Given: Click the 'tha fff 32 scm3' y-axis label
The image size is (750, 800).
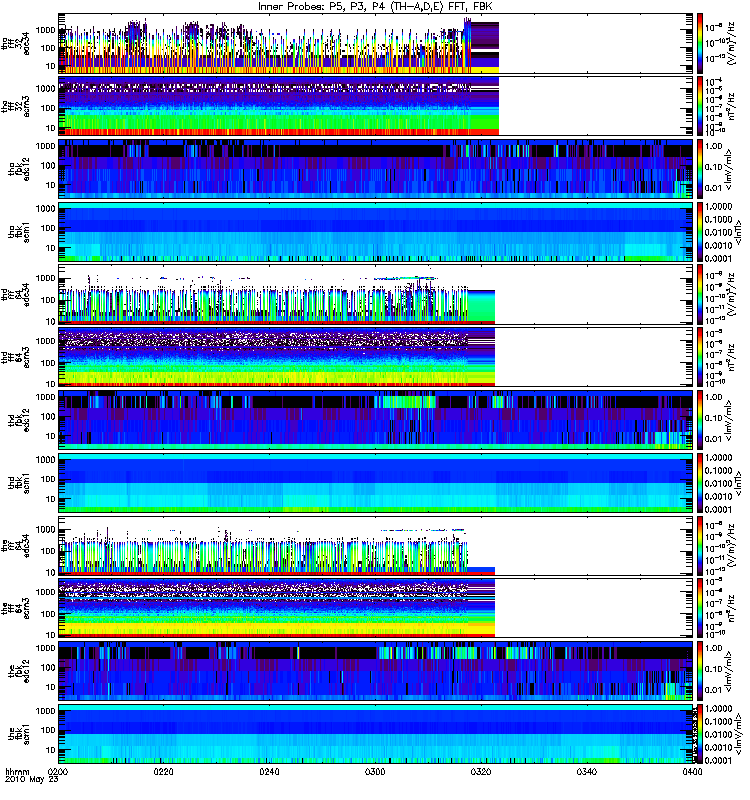Looking at the screenshot, I should 15,106.
